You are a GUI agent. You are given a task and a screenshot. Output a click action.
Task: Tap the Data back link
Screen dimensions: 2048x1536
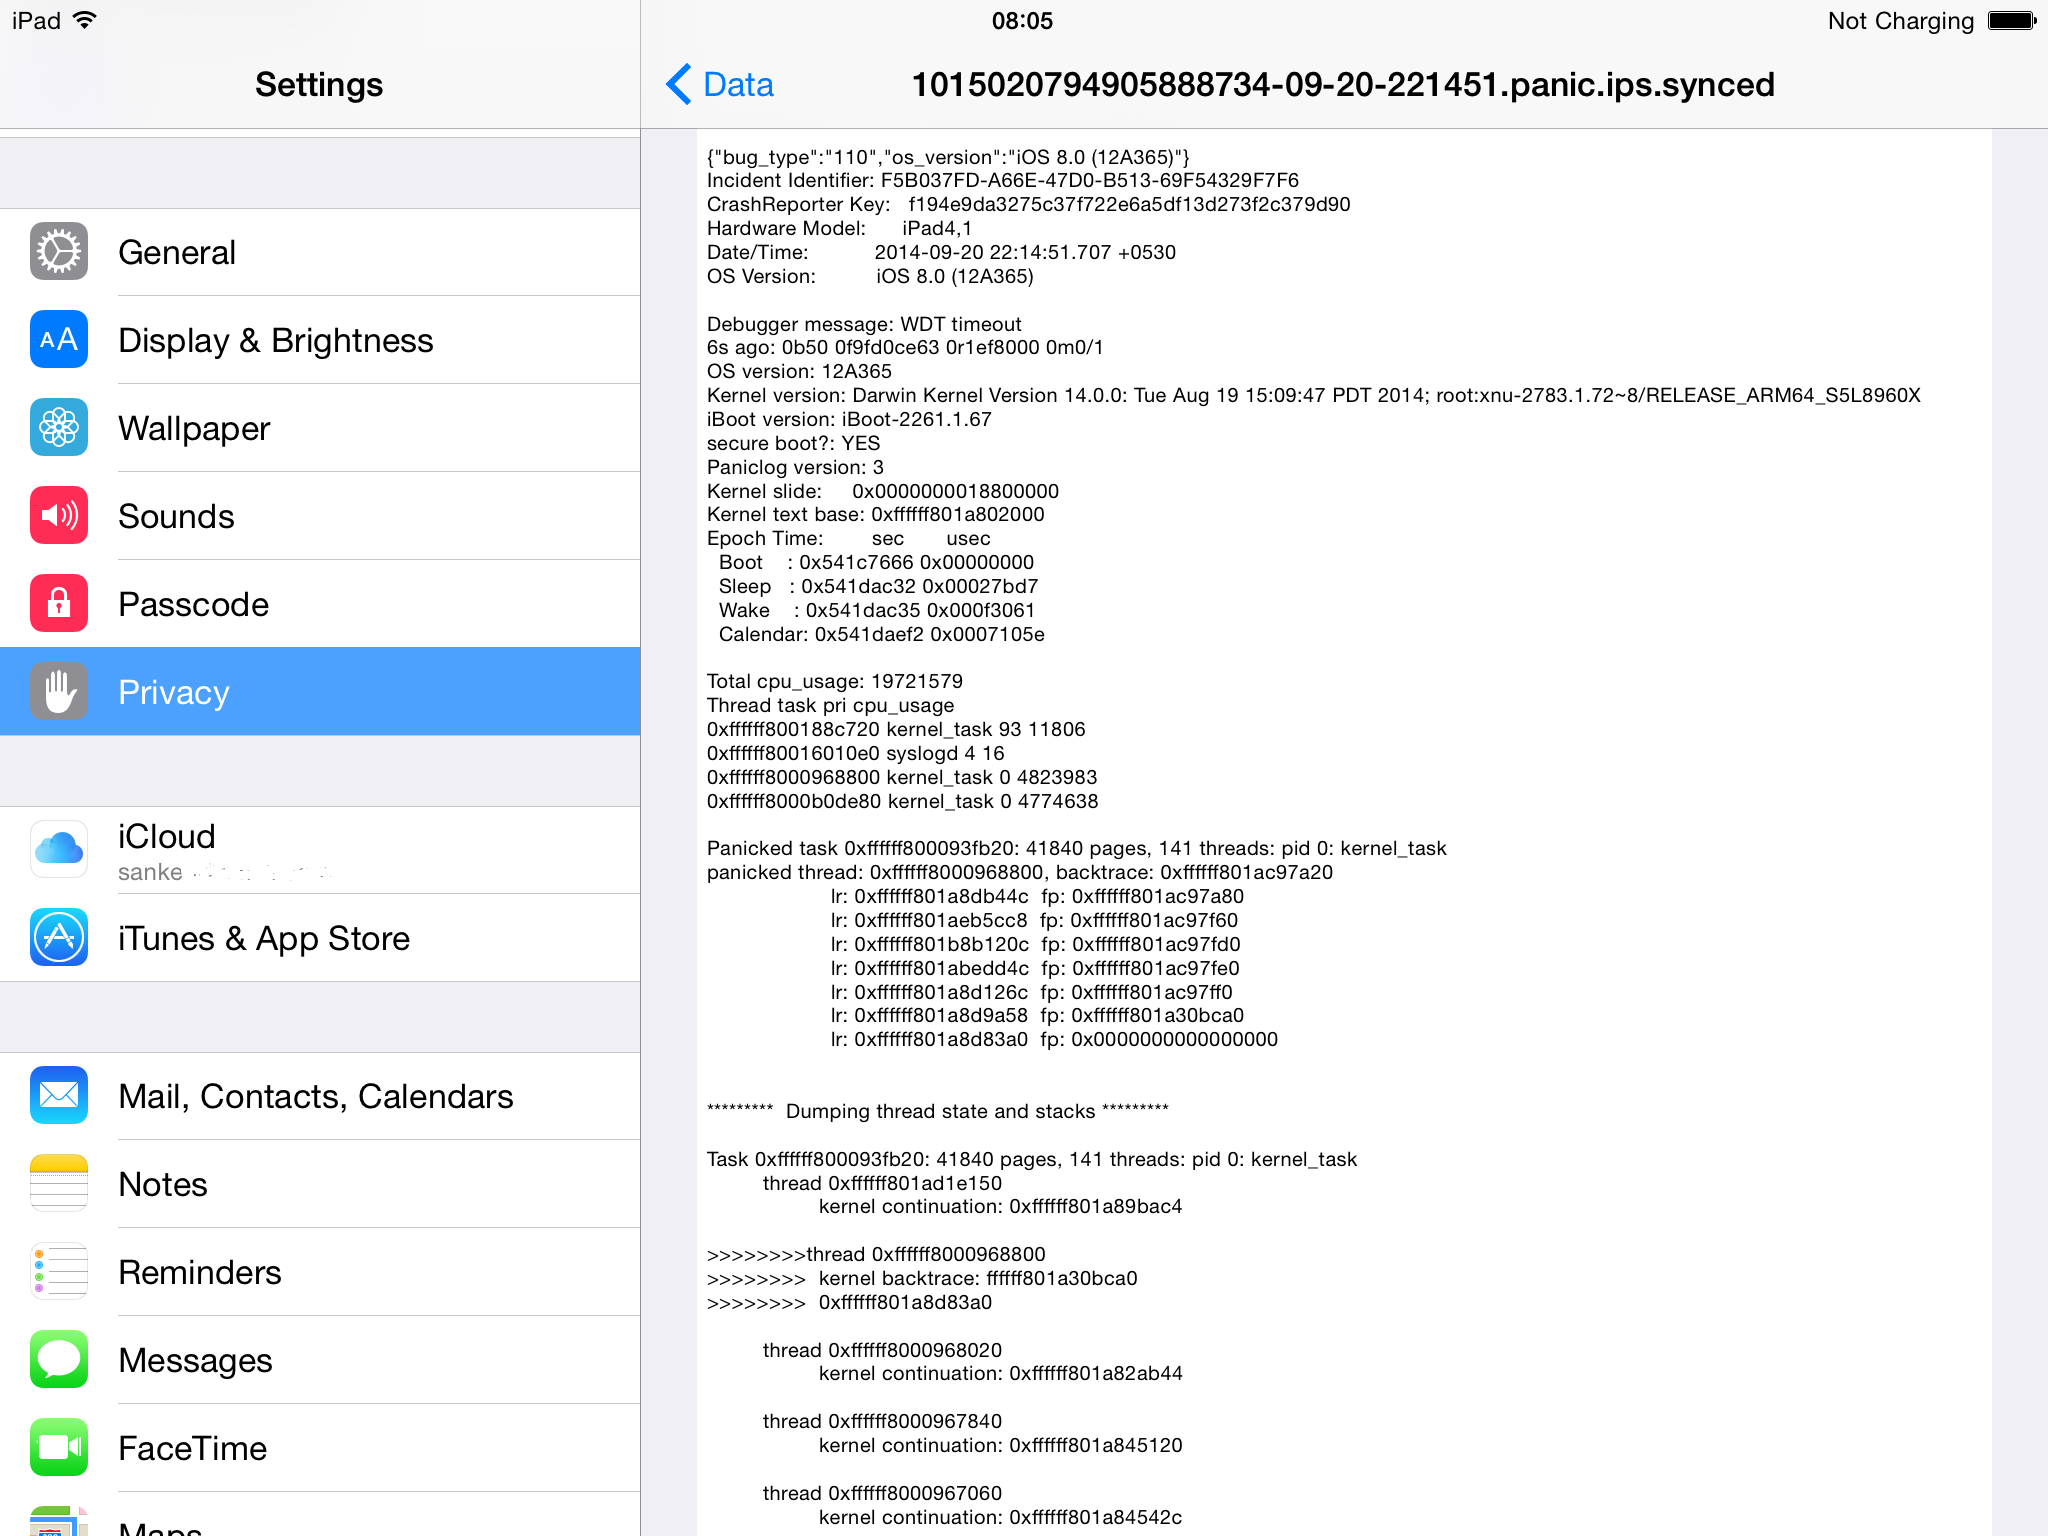738,84
